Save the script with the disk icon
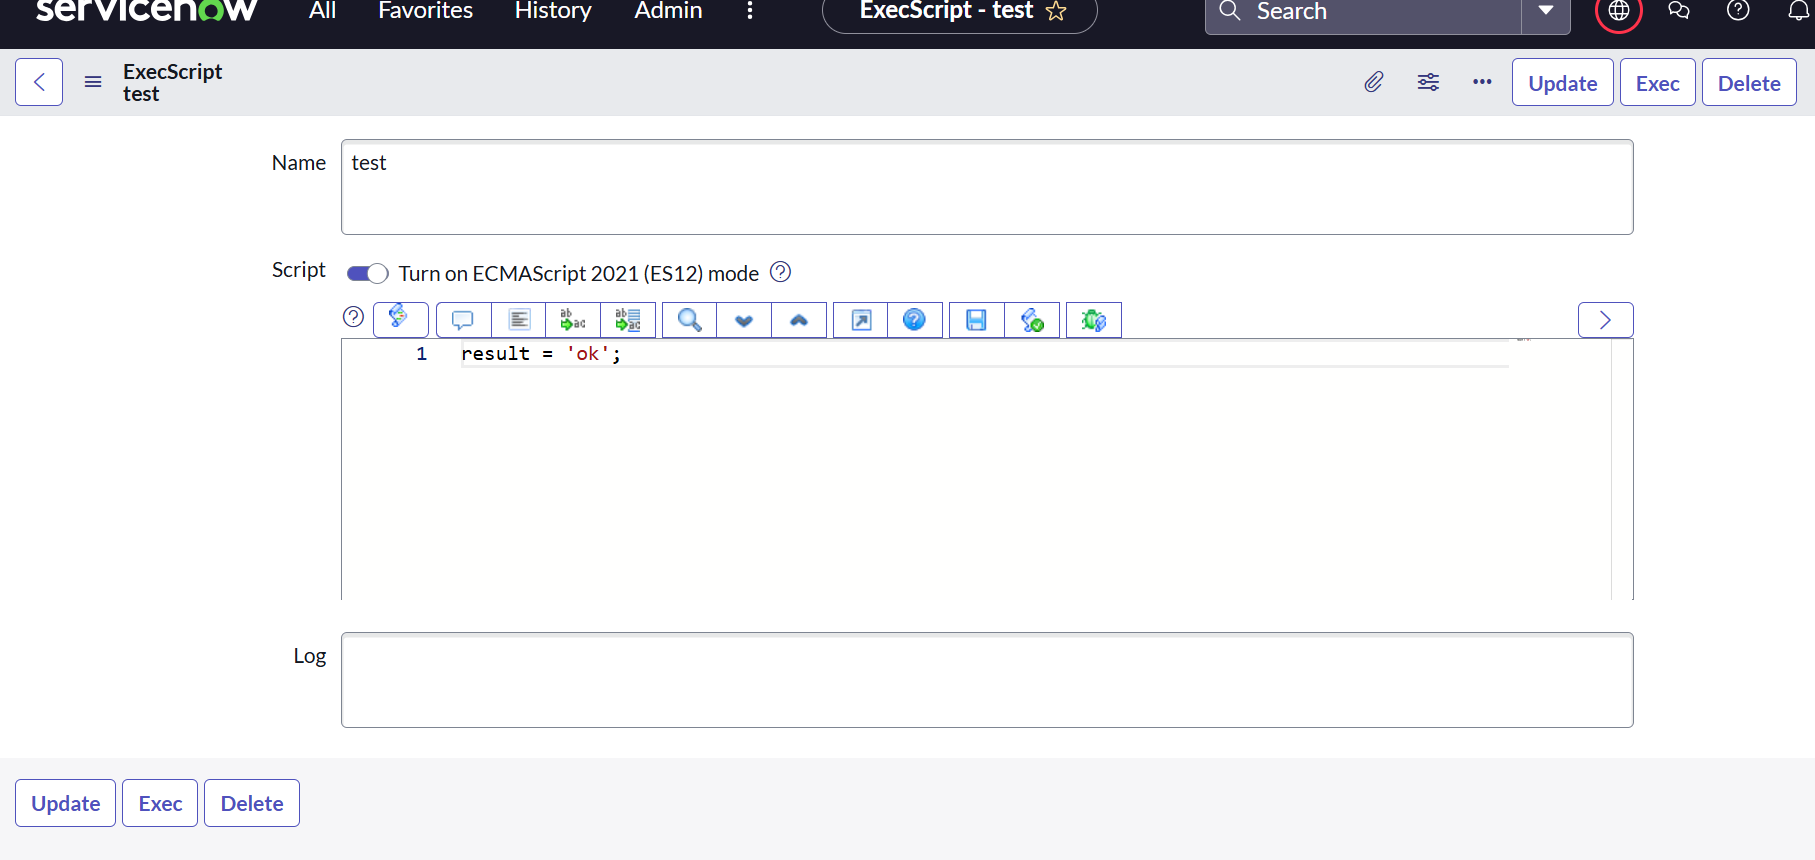 (x=977, y=320)
